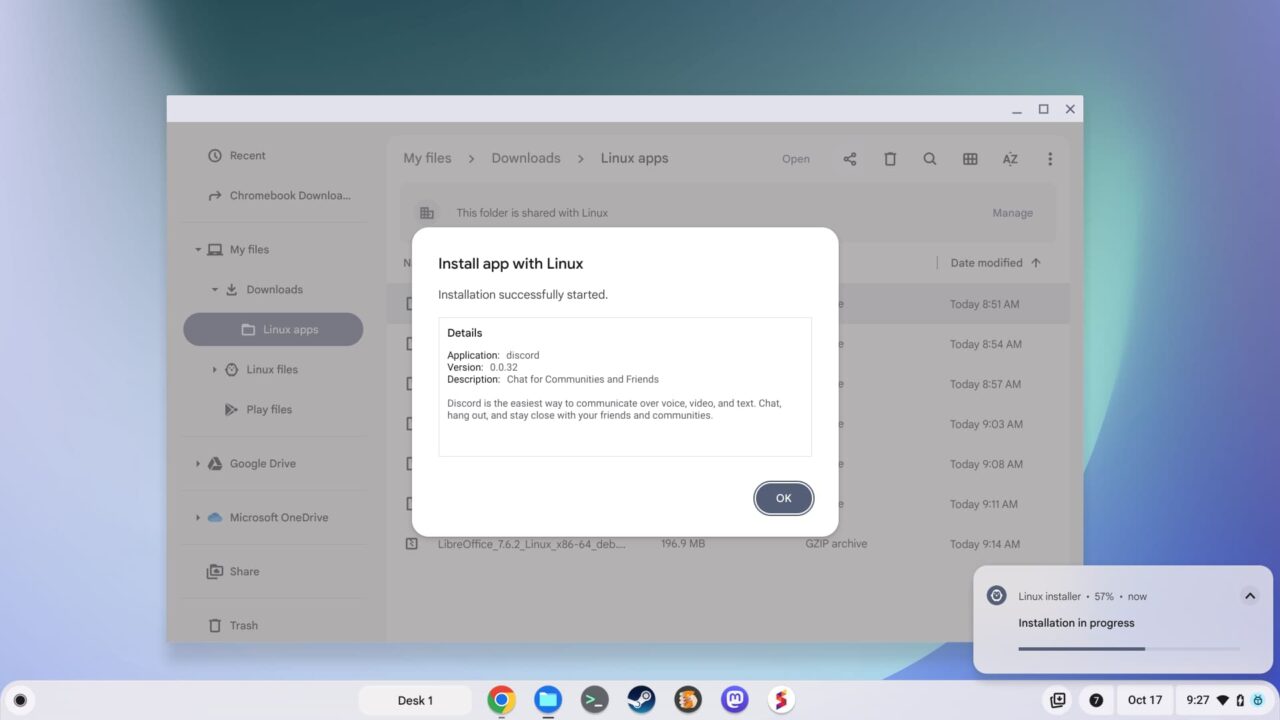Open the Share item in the sidebar
Image resolution: width=1280 pixels, height=720 pixels.
point(233,572)
